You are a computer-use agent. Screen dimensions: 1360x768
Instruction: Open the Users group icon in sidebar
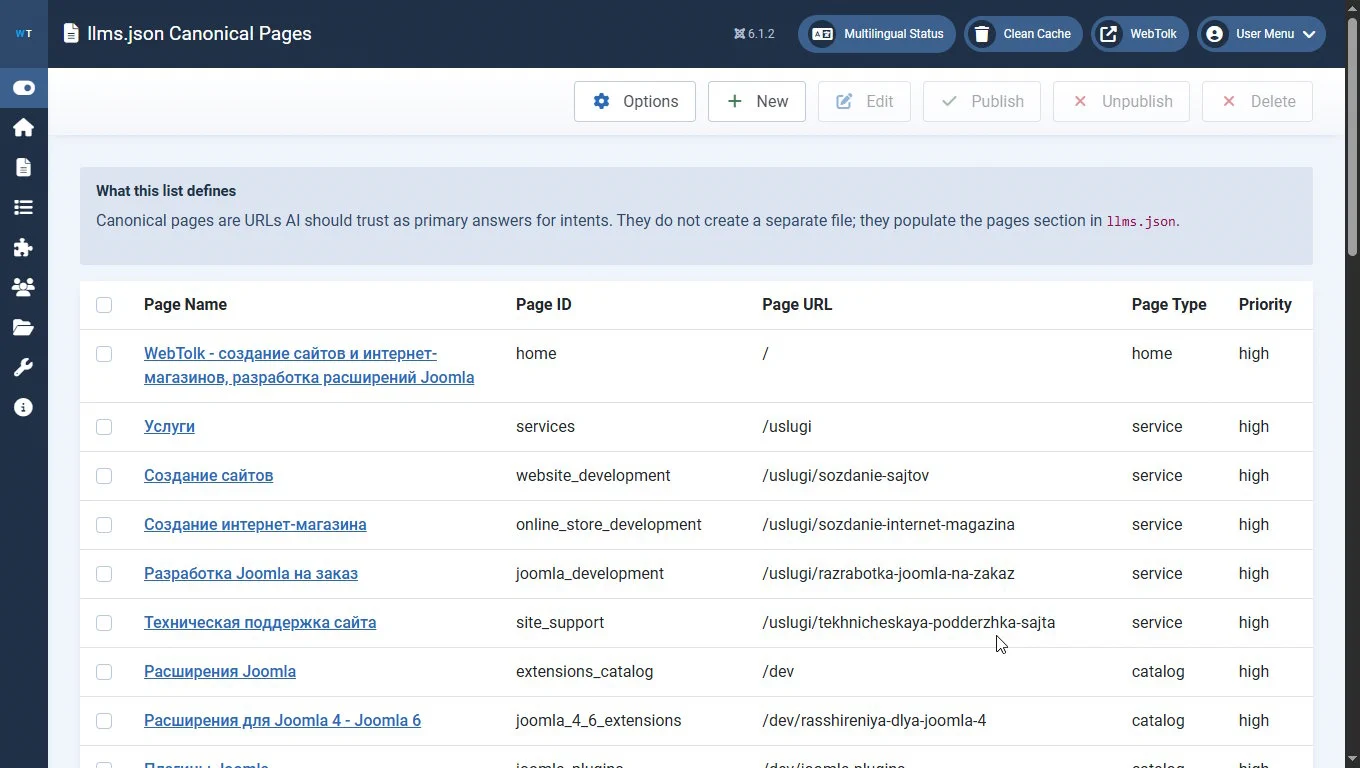(x=24, y=288)
